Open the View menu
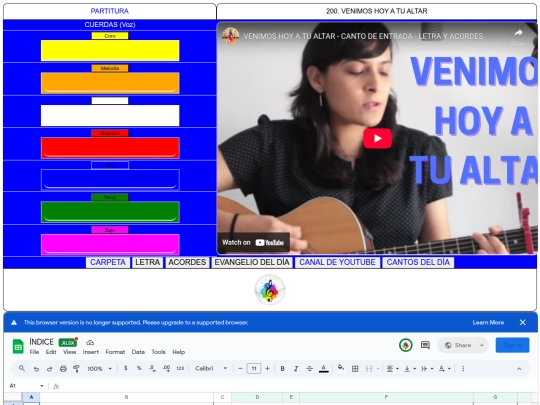The width and height of the screenshot is (540, 405). coord(70,352)
